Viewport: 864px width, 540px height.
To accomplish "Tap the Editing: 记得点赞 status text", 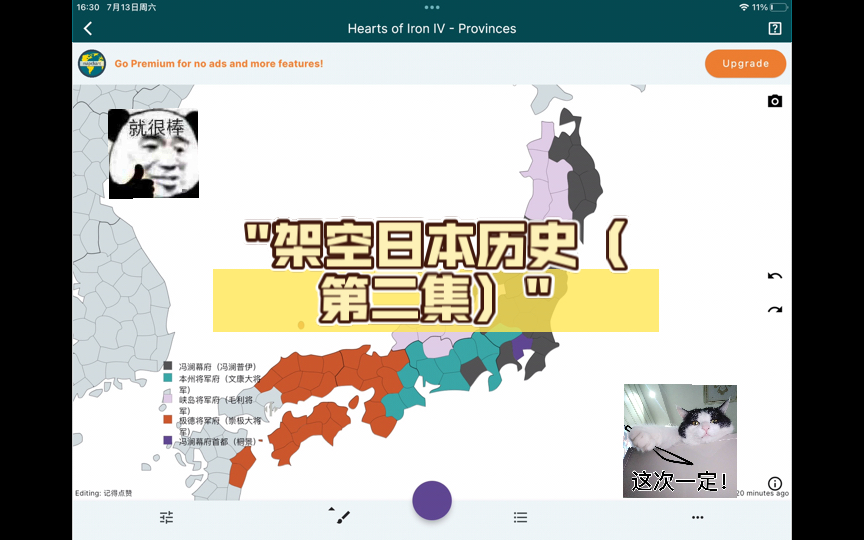I will click(104, 493).
